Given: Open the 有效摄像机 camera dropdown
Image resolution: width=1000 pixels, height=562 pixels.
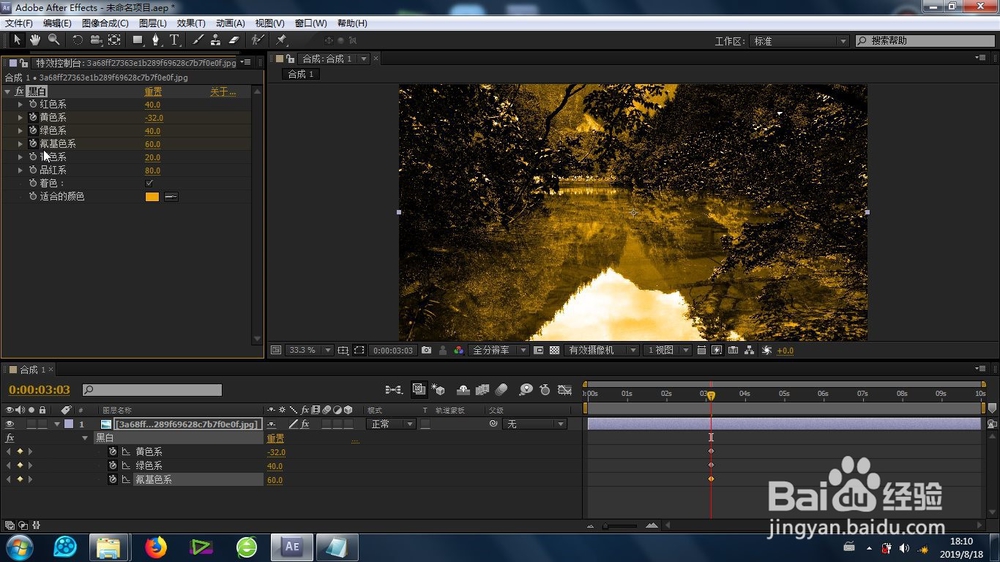Looking at the screenshot, I should click(601, 350).
